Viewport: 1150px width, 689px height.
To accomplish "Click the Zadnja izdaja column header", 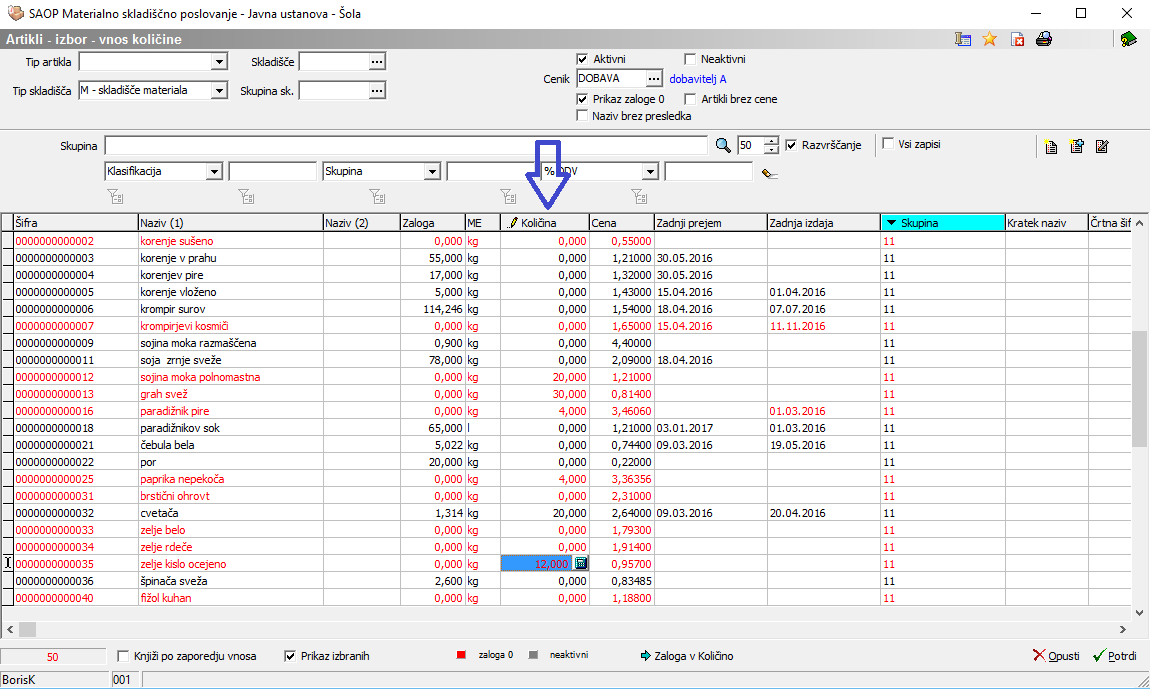I will 824,222.
